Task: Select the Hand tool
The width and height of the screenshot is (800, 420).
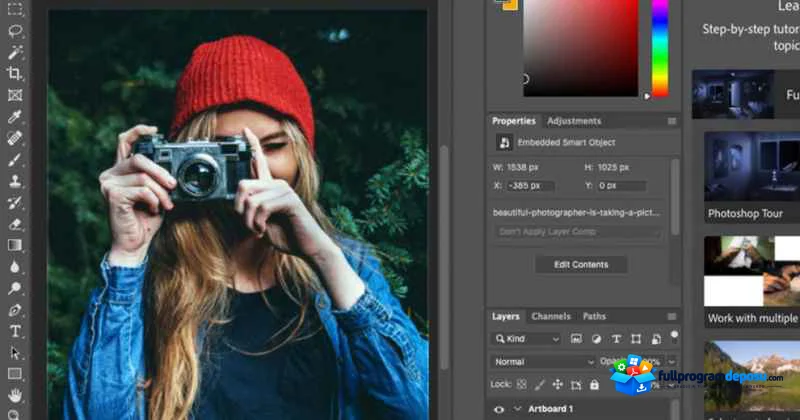Action: point(15,395)
